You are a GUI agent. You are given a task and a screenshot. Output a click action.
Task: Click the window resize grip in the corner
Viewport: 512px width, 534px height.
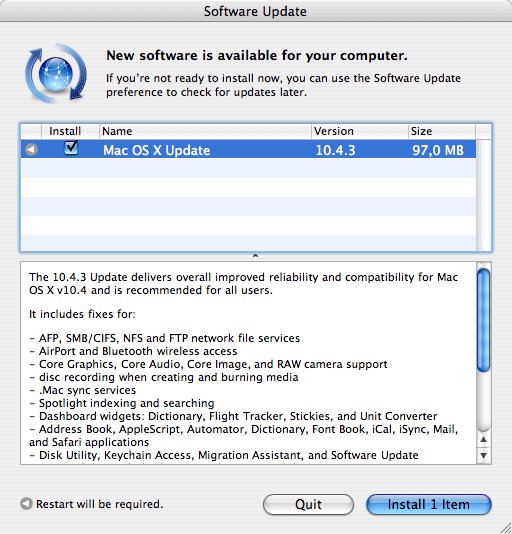click(x=506, y=528)
